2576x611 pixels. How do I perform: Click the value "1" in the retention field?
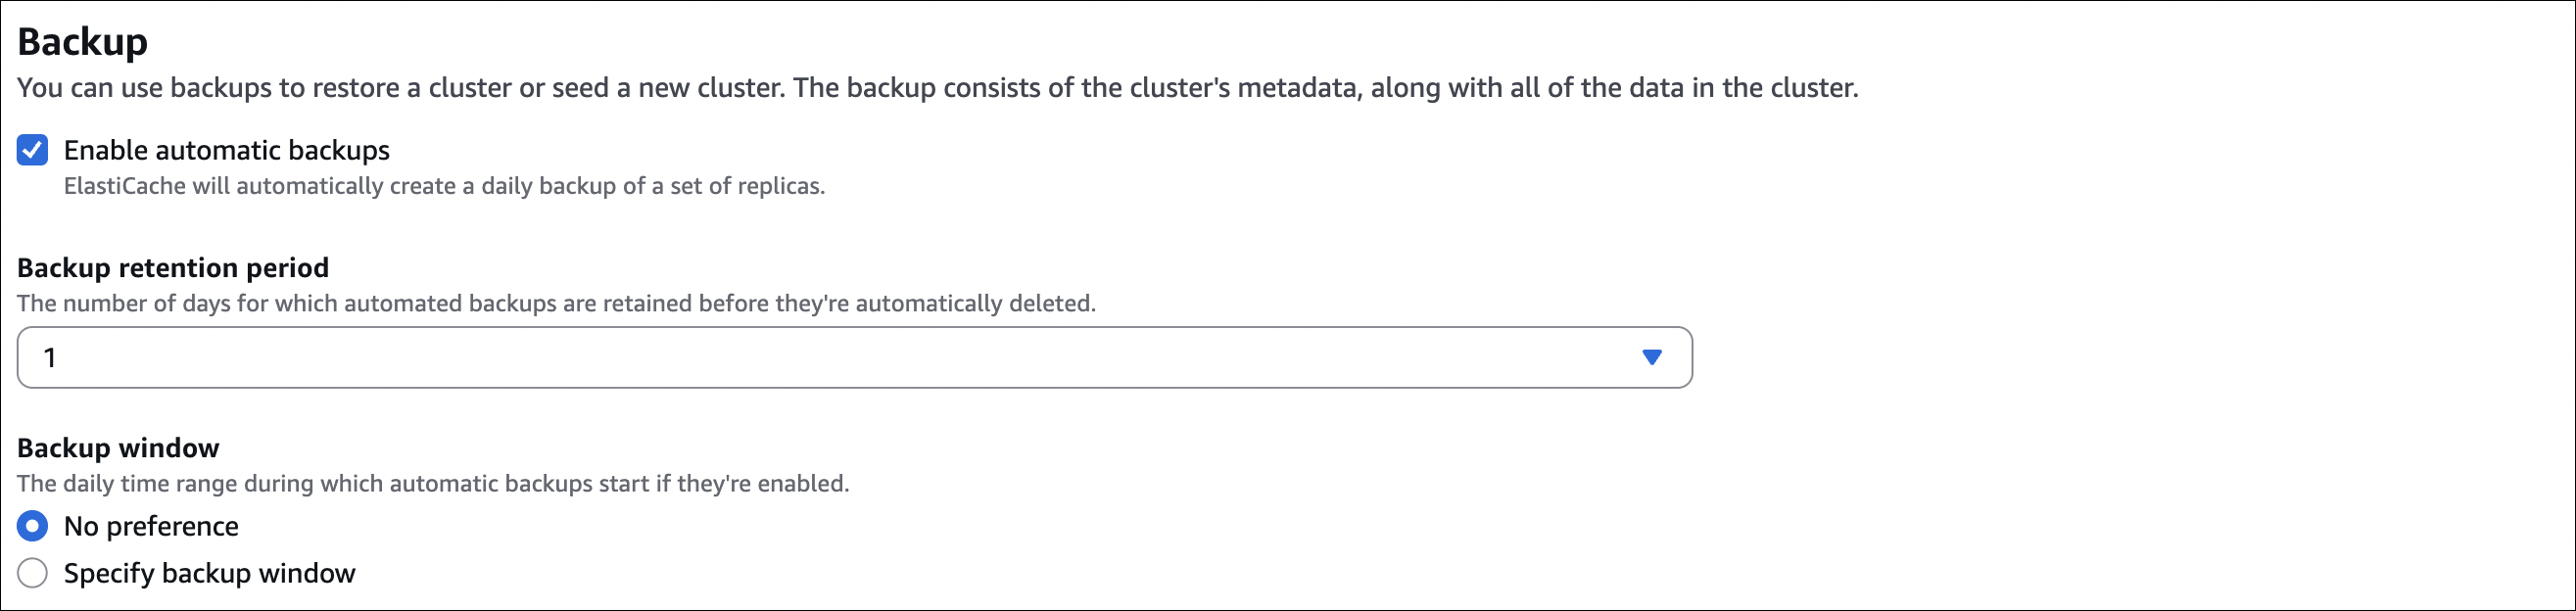point(50,358)
